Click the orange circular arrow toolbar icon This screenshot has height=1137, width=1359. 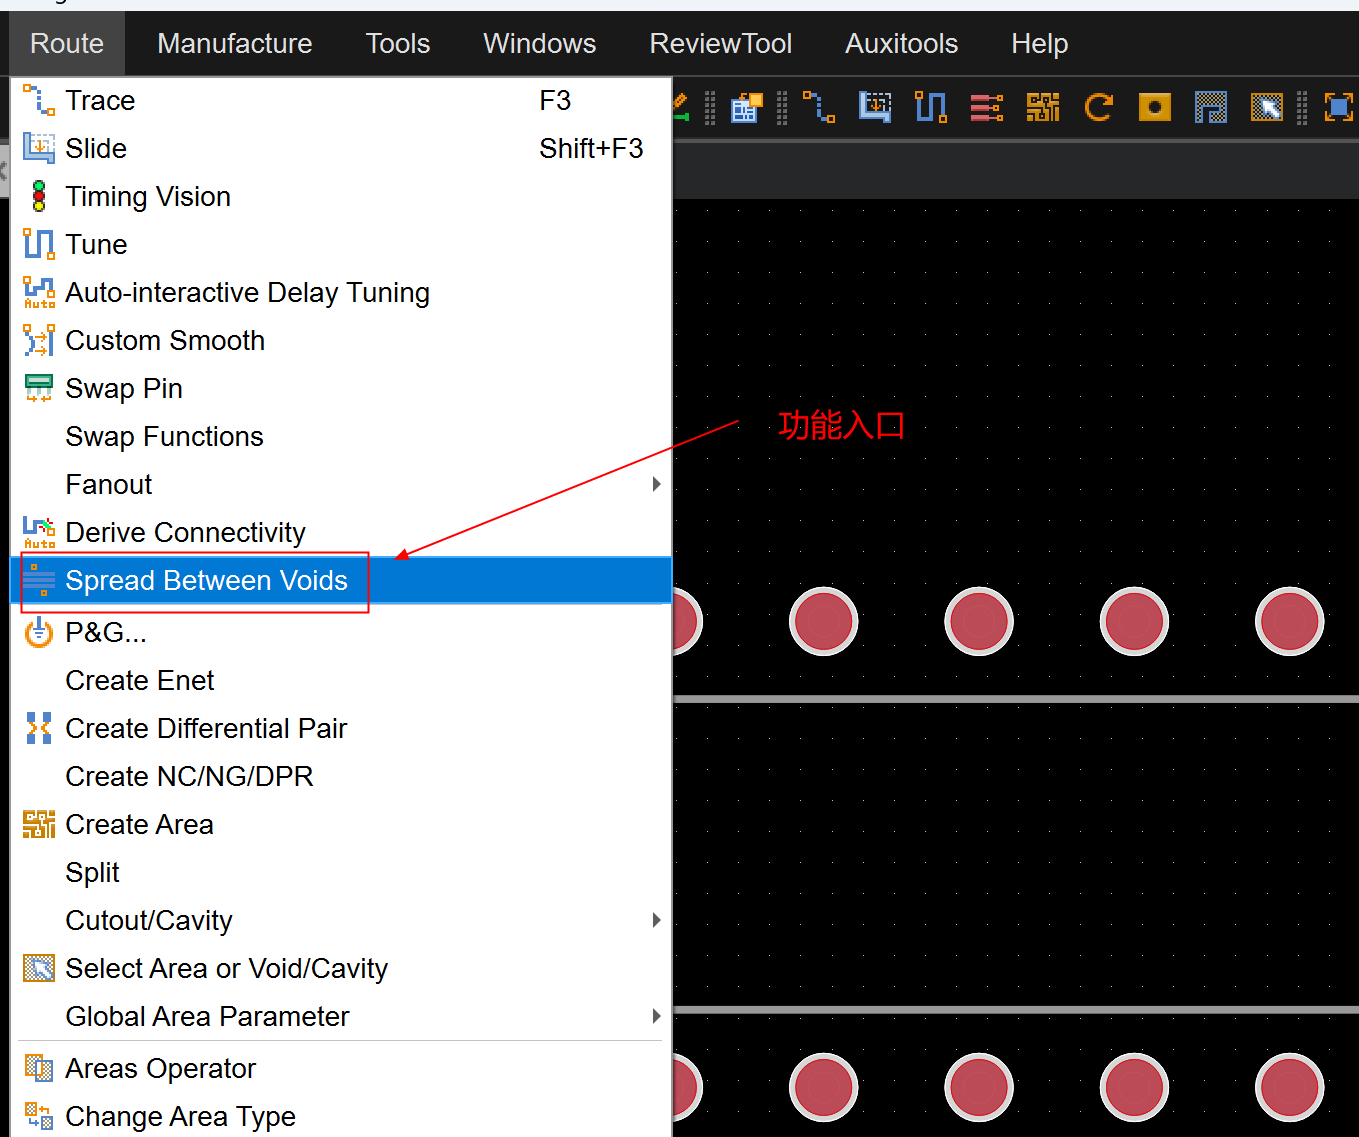(x=1099, y=107)
